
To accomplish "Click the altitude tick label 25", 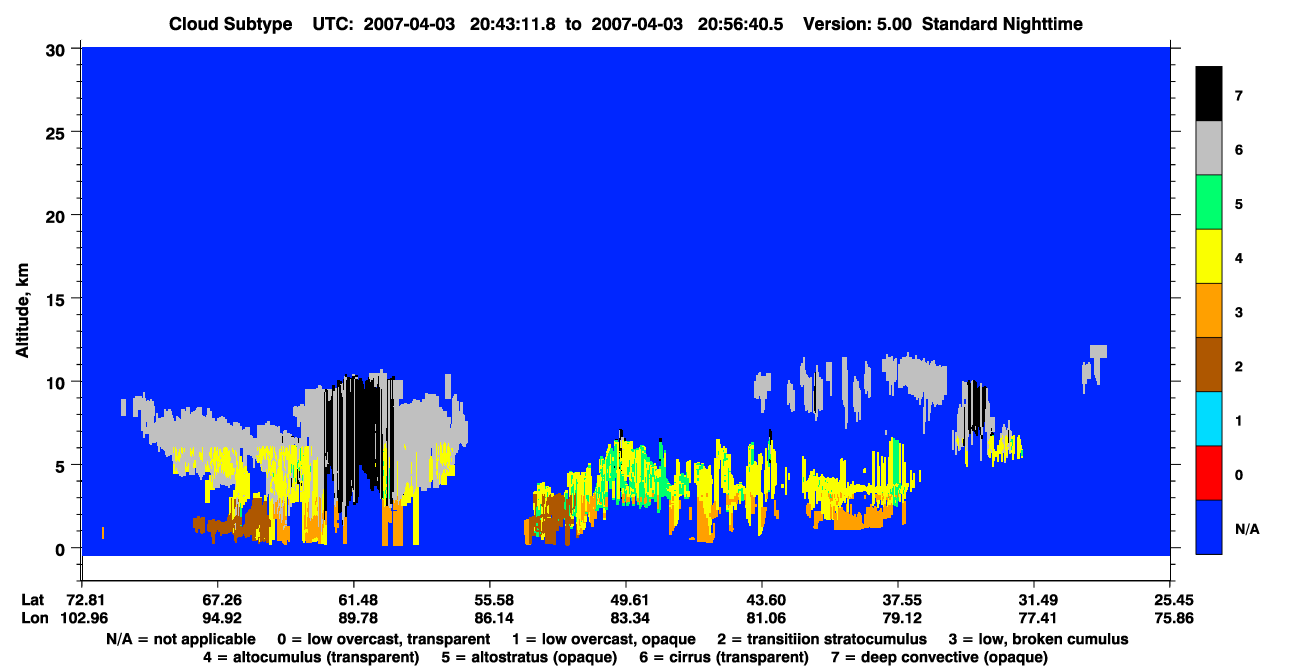I will click(x=58, y=132).
